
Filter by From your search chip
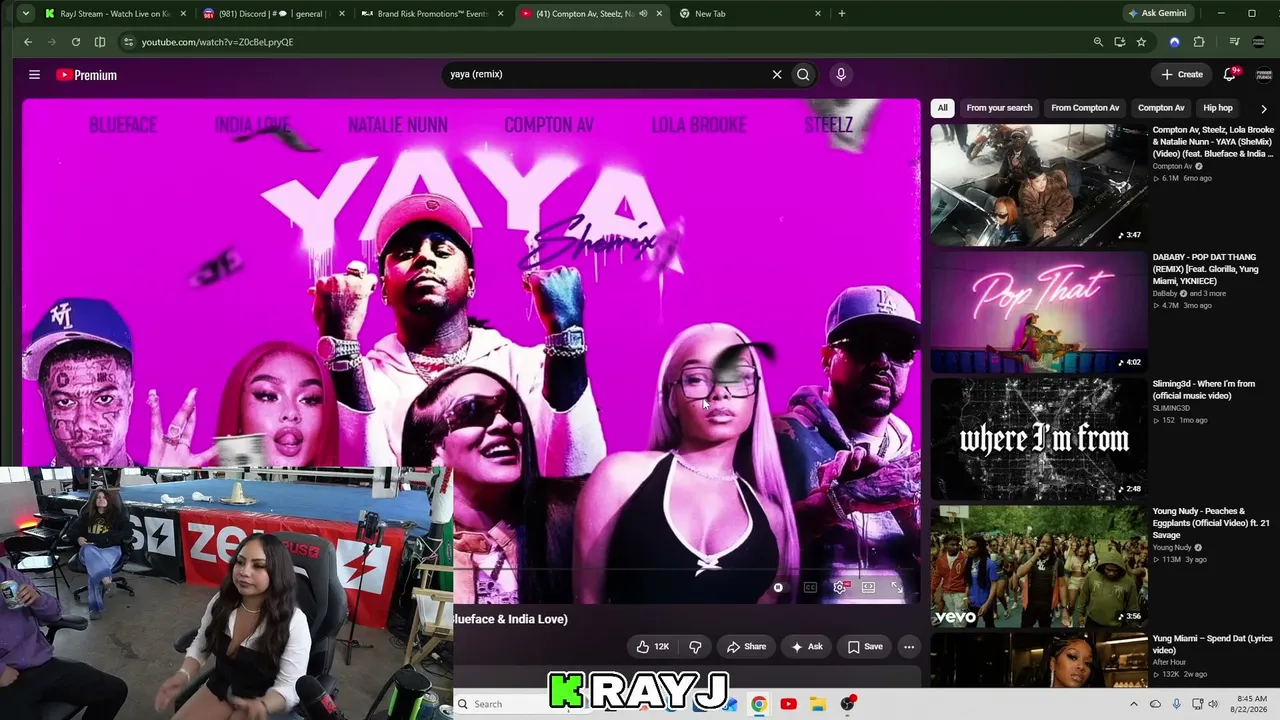tap(999, 108)
